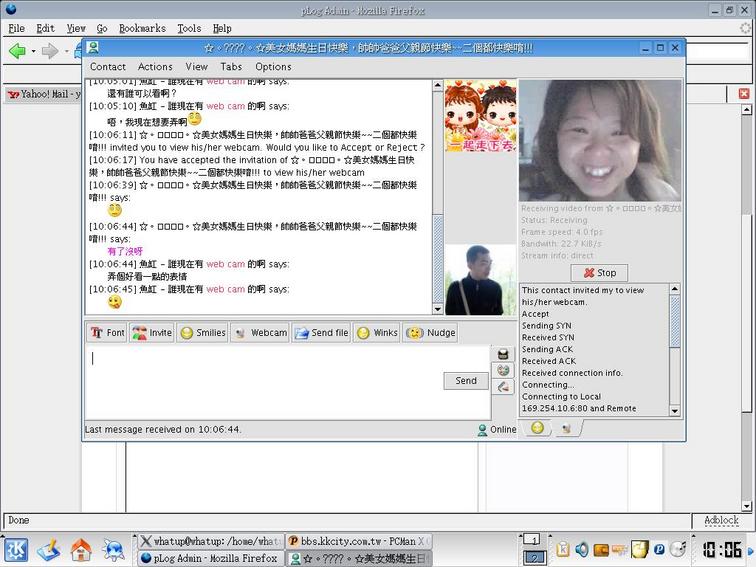Open Firefox Bookmarks menu

click(142, 28)
